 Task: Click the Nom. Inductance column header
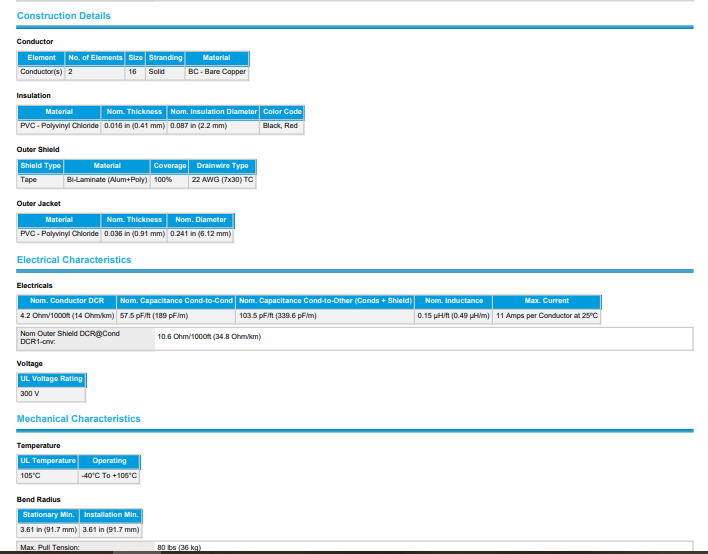click(x=453, y=301)
